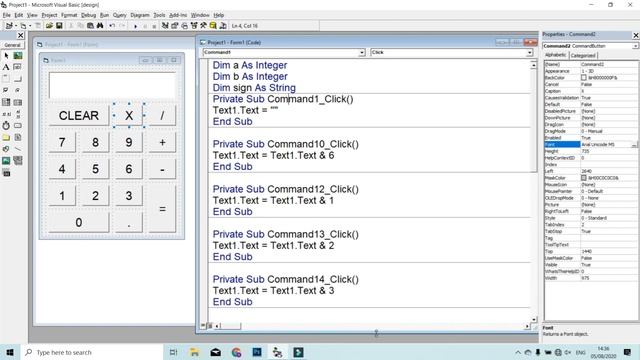
Task: Click the Add Form toolbar icon
Action: click(23, 26)
